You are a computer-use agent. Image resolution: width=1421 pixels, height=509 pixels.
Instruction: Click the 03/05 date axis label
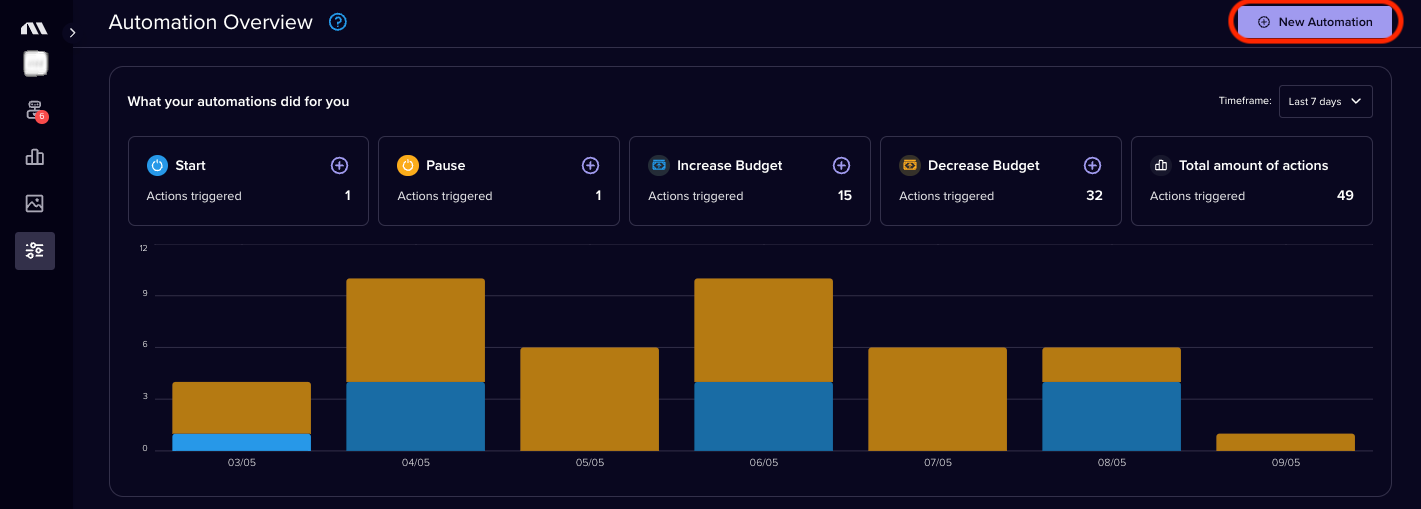coord(242,463)
